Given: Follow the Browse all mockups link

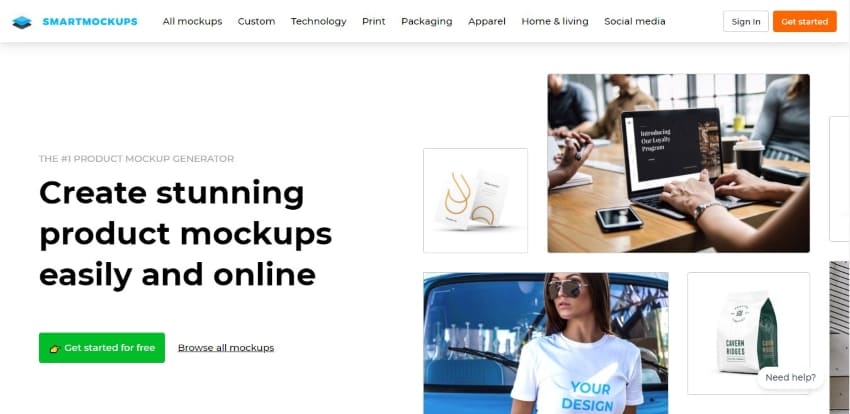Looking at the screenshot, I should click(226, 348).
